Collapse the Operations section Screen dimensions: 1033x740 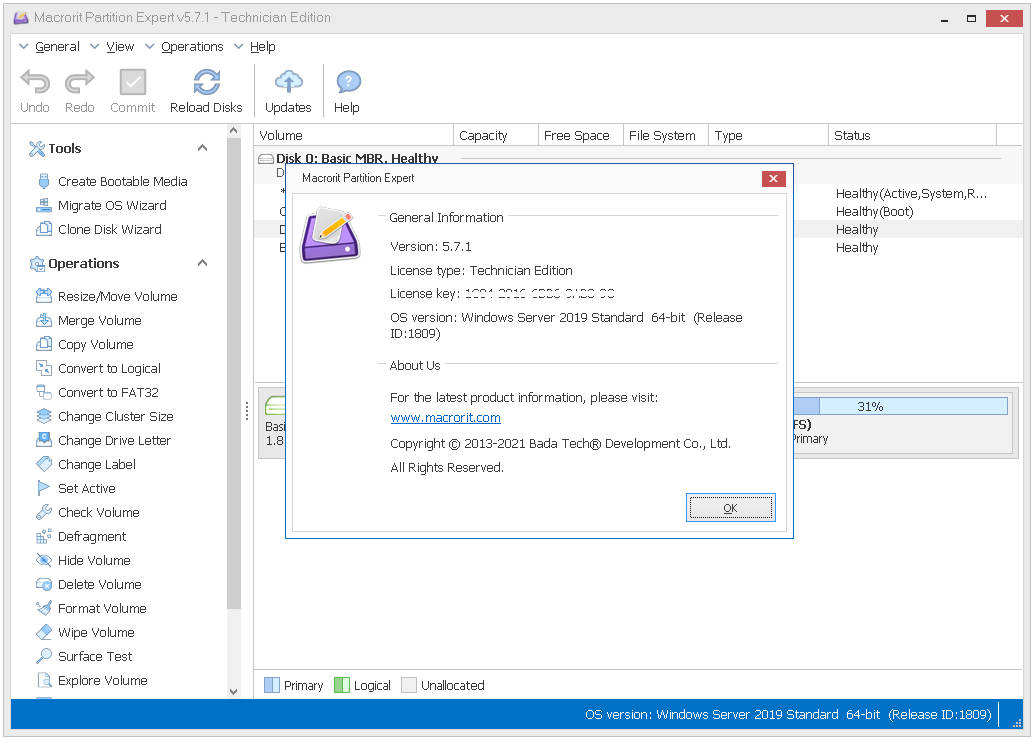coord(202,263)
